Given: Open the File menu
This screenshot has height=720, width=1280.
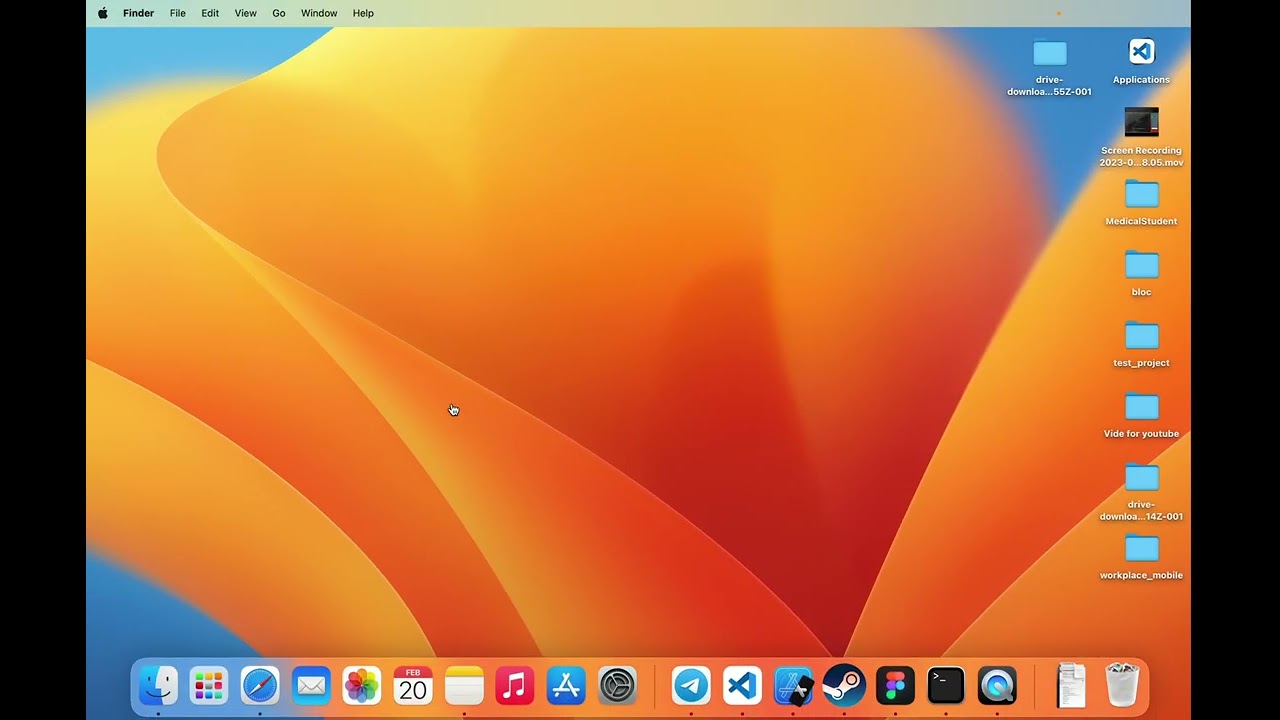Looking at the screenshot, I should pos(177,13).
